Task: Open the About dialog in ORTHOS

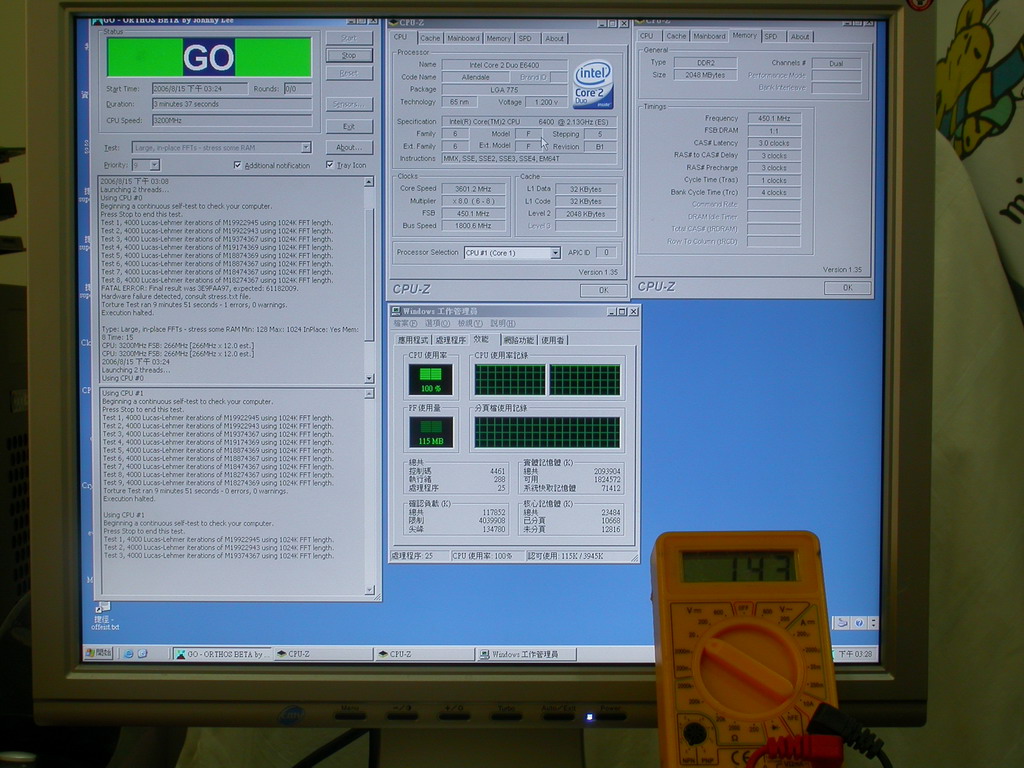Action: click(x=349, y=147)
